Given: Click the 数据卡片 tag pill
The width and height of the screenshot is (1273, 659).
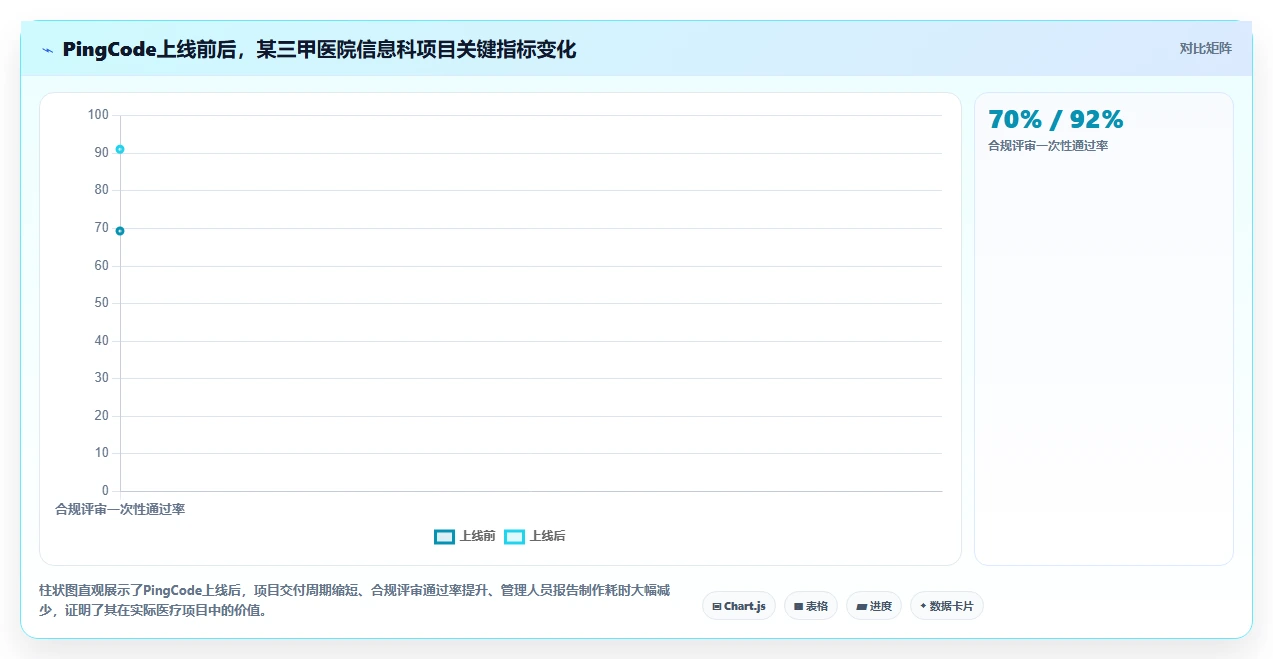Looking at the screenshot, I should (x=947, y=606).
